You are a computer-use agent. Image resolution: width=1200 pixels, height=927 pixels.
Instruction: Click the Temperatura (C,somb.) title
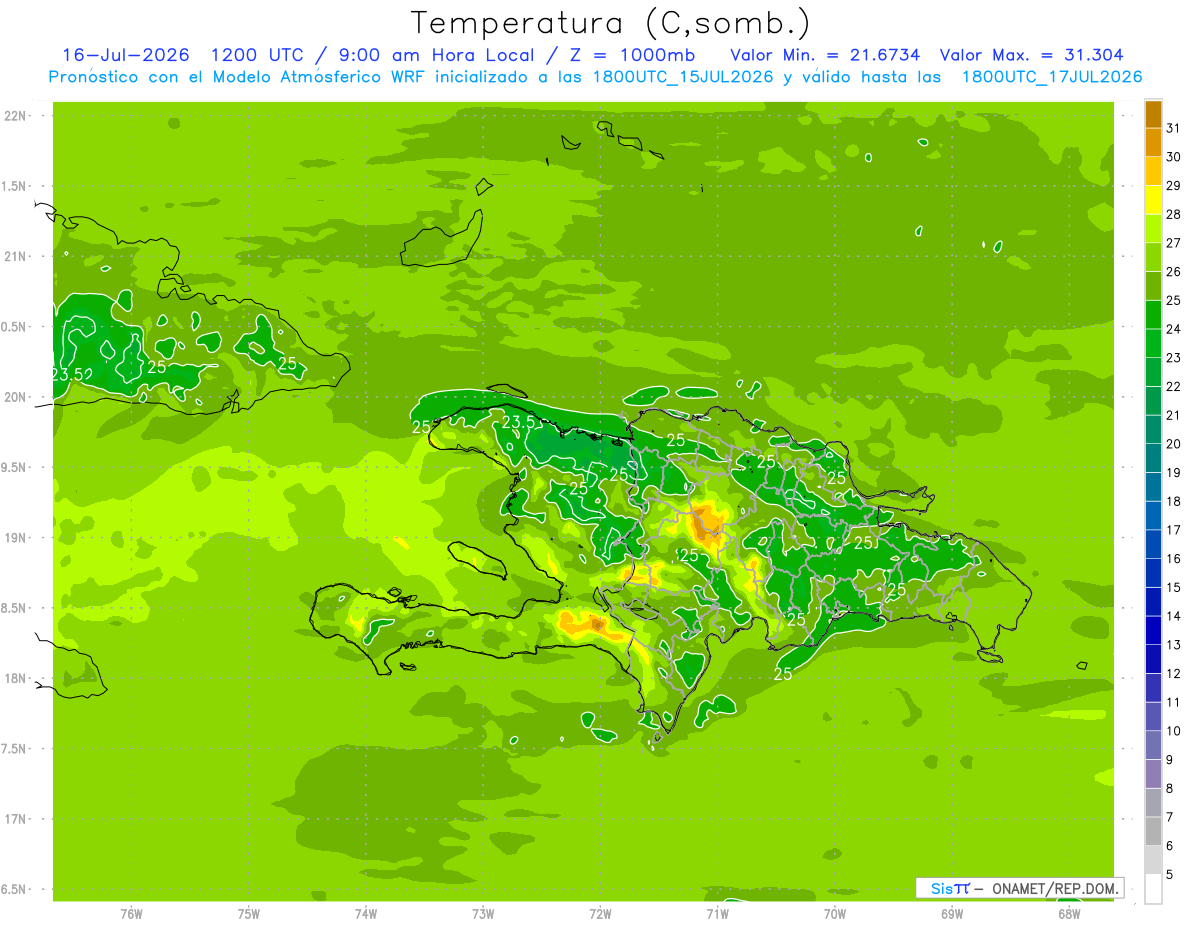tap(610, 24)
